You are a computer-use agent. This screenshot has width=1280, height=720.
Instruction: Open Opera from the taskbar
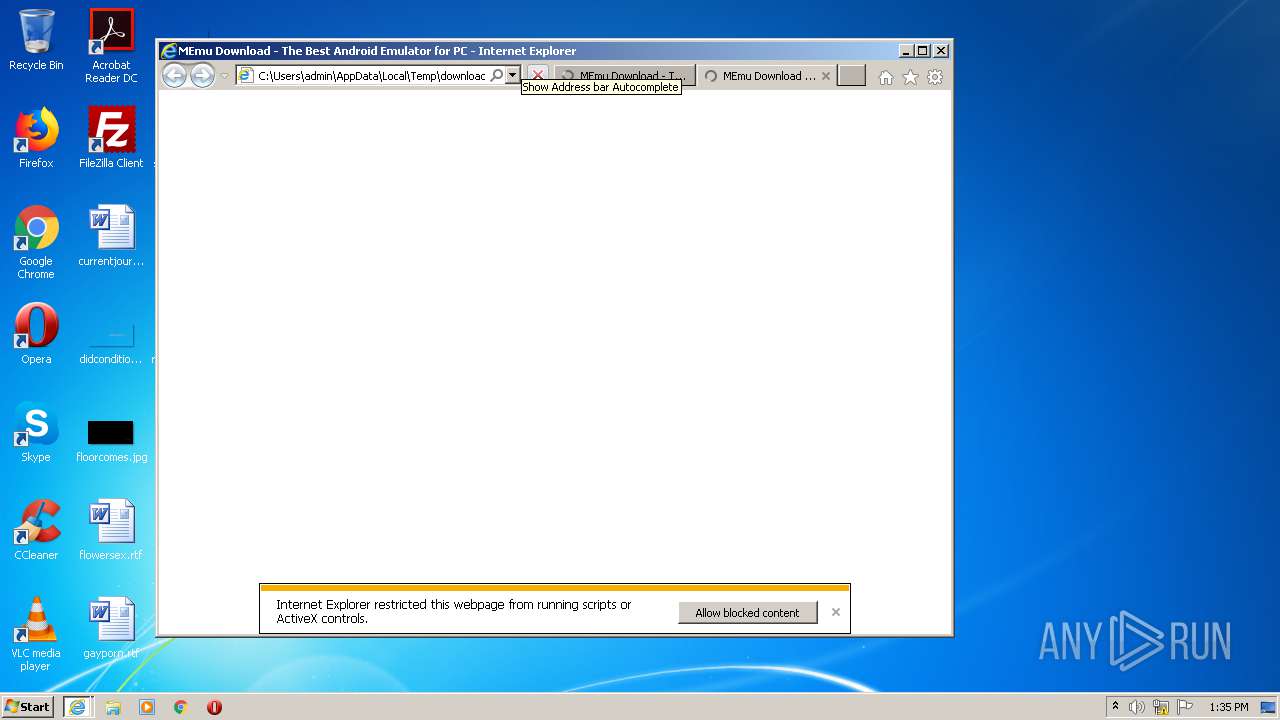click(214, 707)
